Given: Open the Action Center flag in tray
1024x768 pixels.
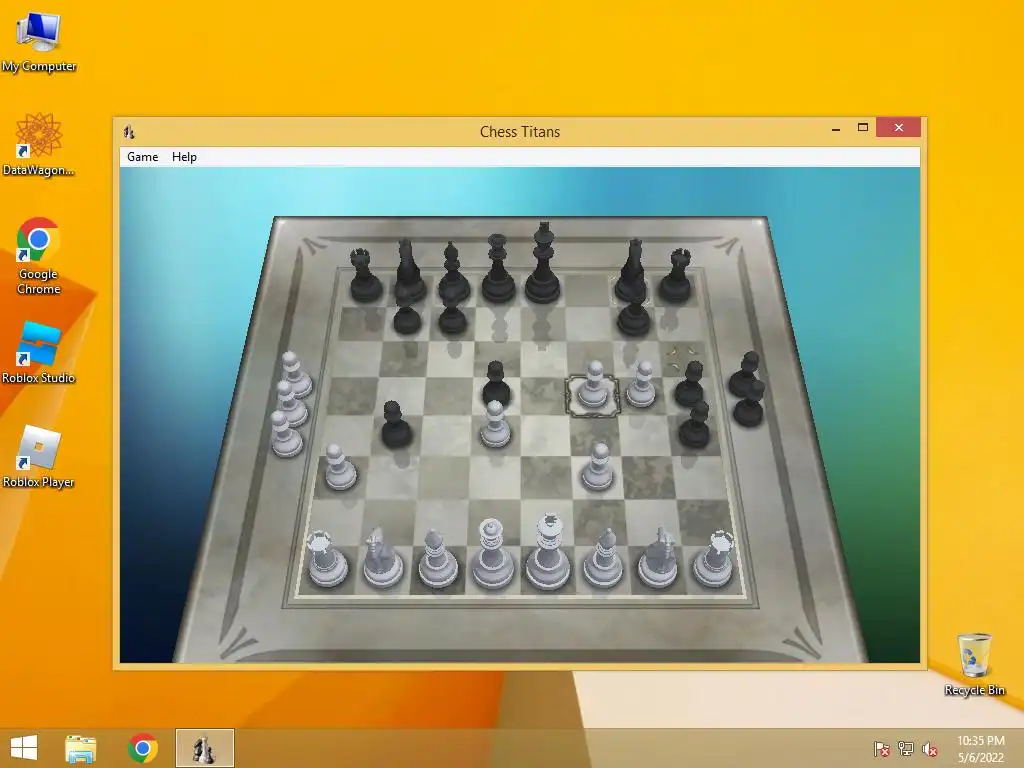Looking at the screenshot, I should point(881,748).
